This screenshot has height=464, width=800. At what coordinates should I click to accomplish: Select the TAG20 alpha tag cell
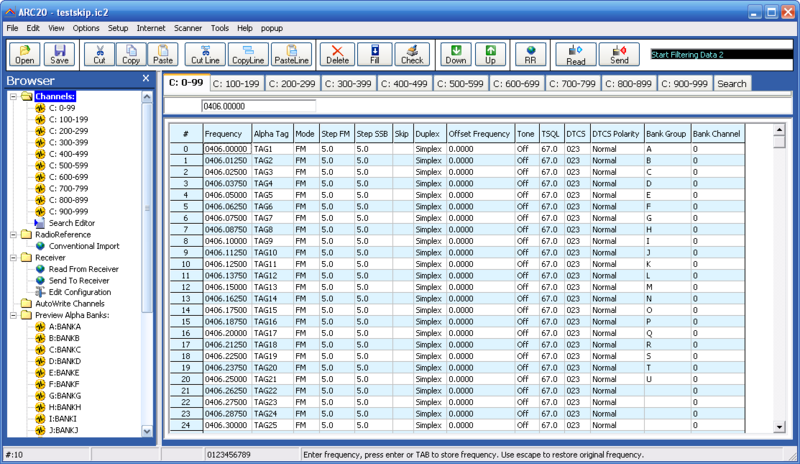(272, 368)
